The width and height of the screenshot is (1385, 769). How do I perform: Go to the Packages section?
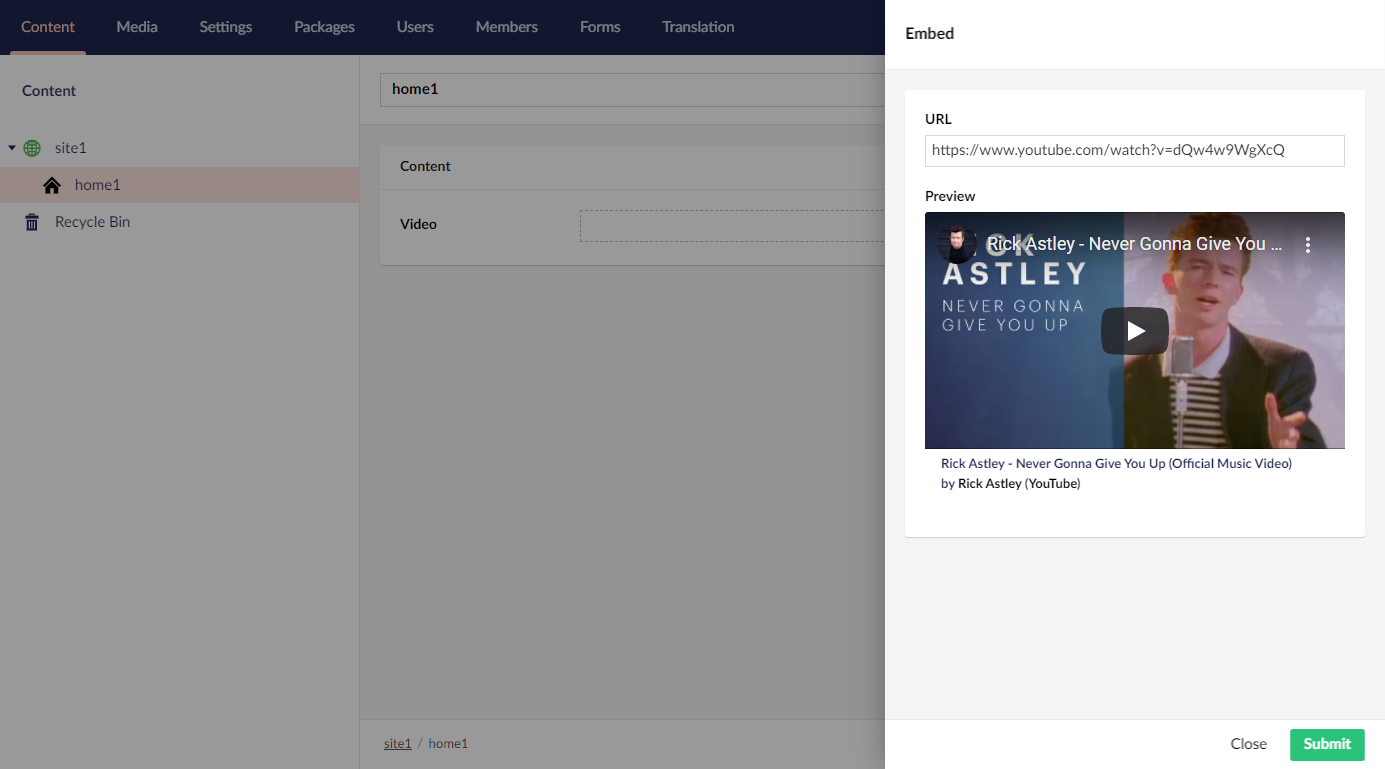pos(324,27)
